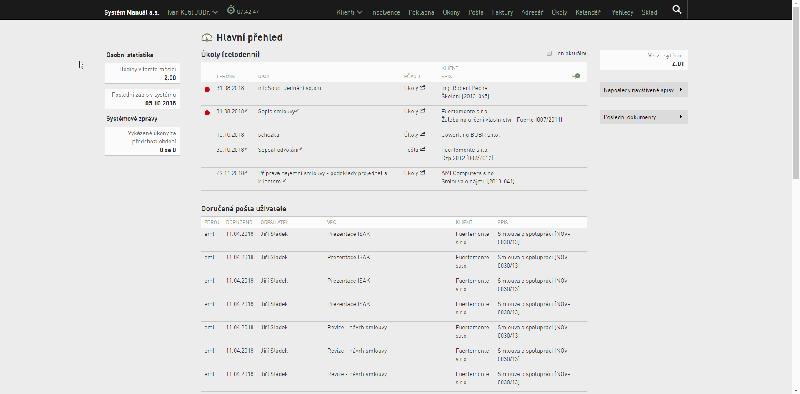
Task: Click red flag beside Sepis smlouvy task
Action: coord(207,113)
